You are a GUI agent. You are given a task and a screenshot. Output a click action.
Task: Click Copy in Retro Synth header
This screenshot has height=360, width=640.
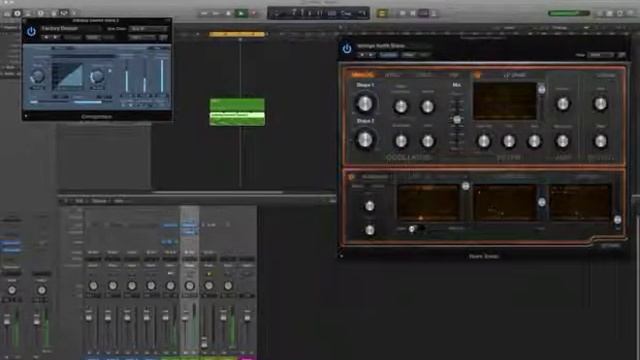pyautogui.click(x=408, y=55)
